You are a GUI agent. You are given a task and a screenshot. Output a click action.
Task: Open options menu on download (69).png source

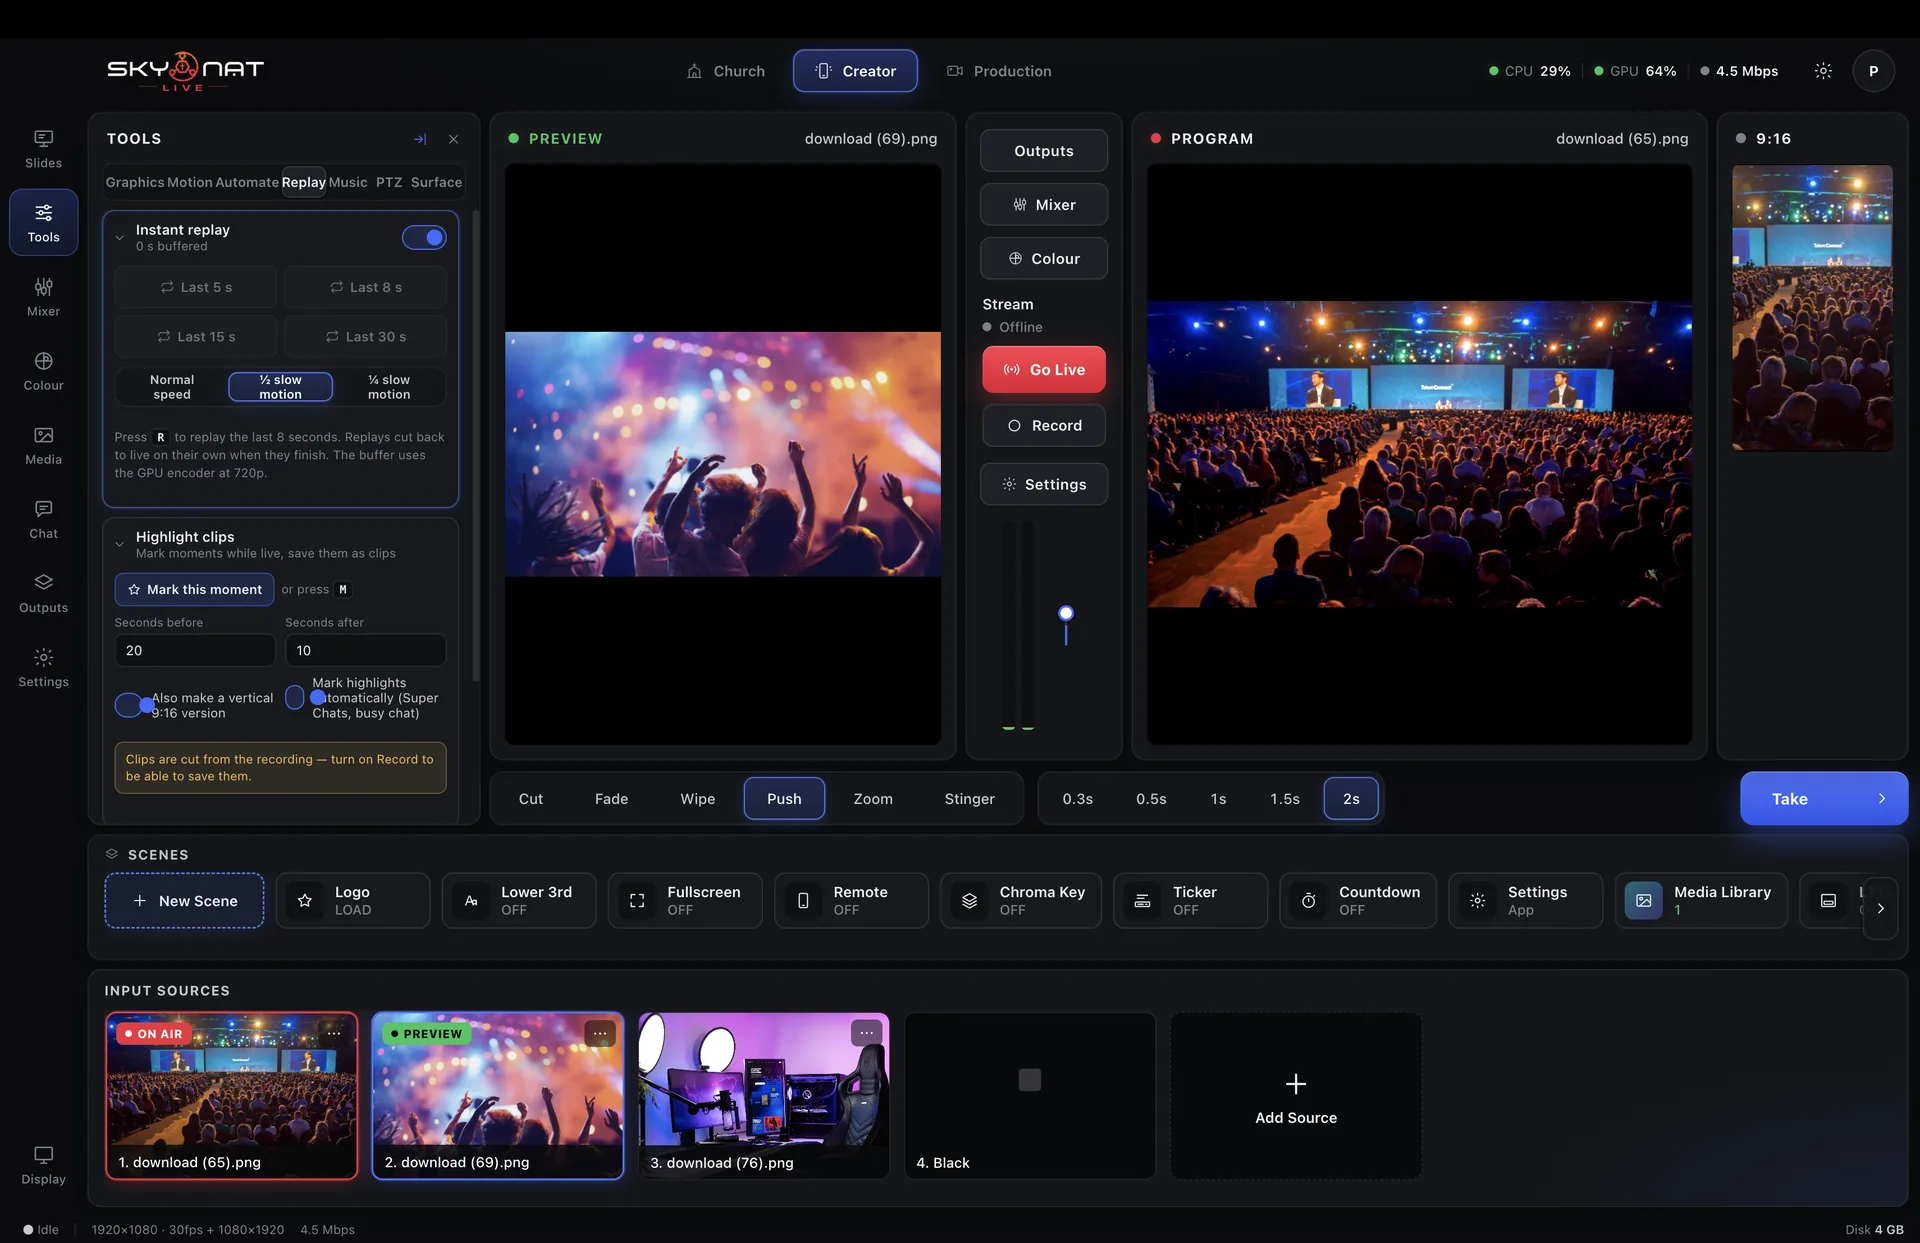click(600, 1033)
